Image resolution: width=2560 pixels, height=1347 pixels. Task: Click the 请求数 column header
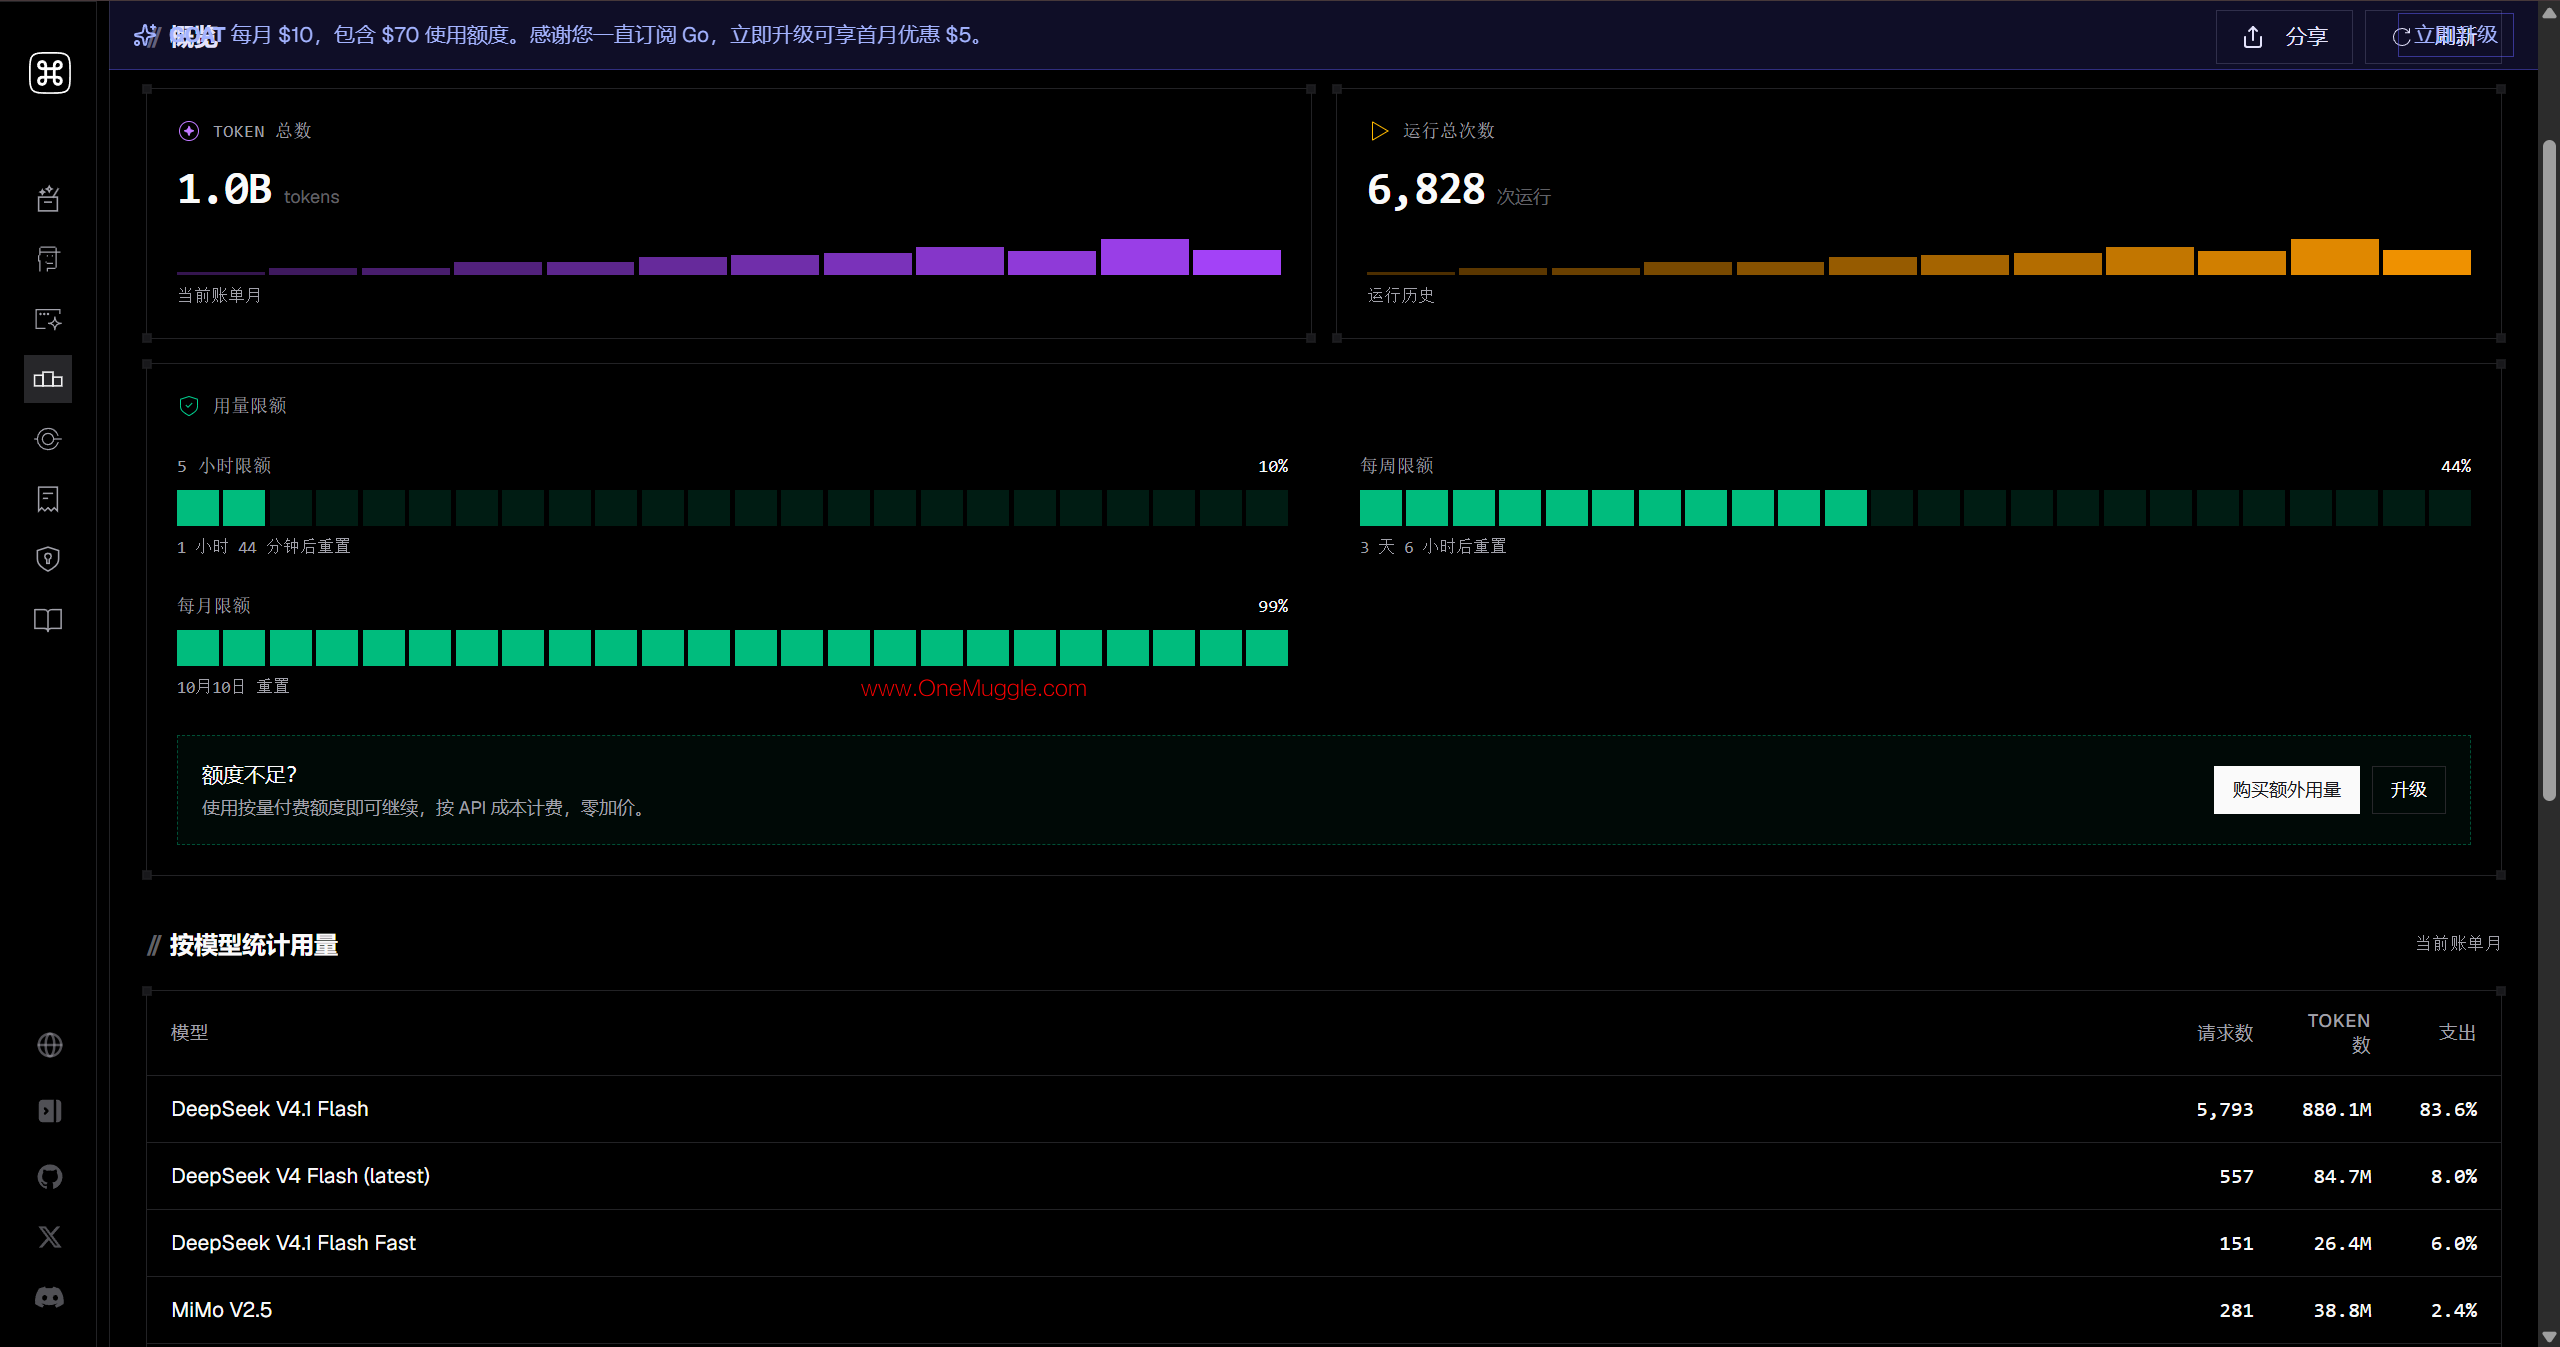click(x=2225, y=1033)
